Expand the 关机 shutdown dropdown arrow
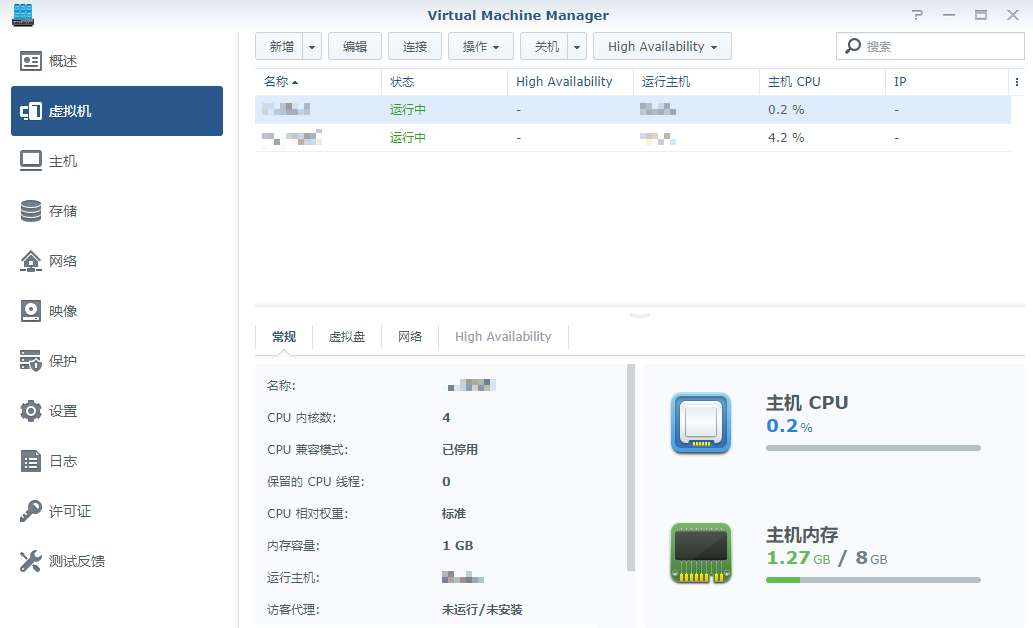 (577, 47)
